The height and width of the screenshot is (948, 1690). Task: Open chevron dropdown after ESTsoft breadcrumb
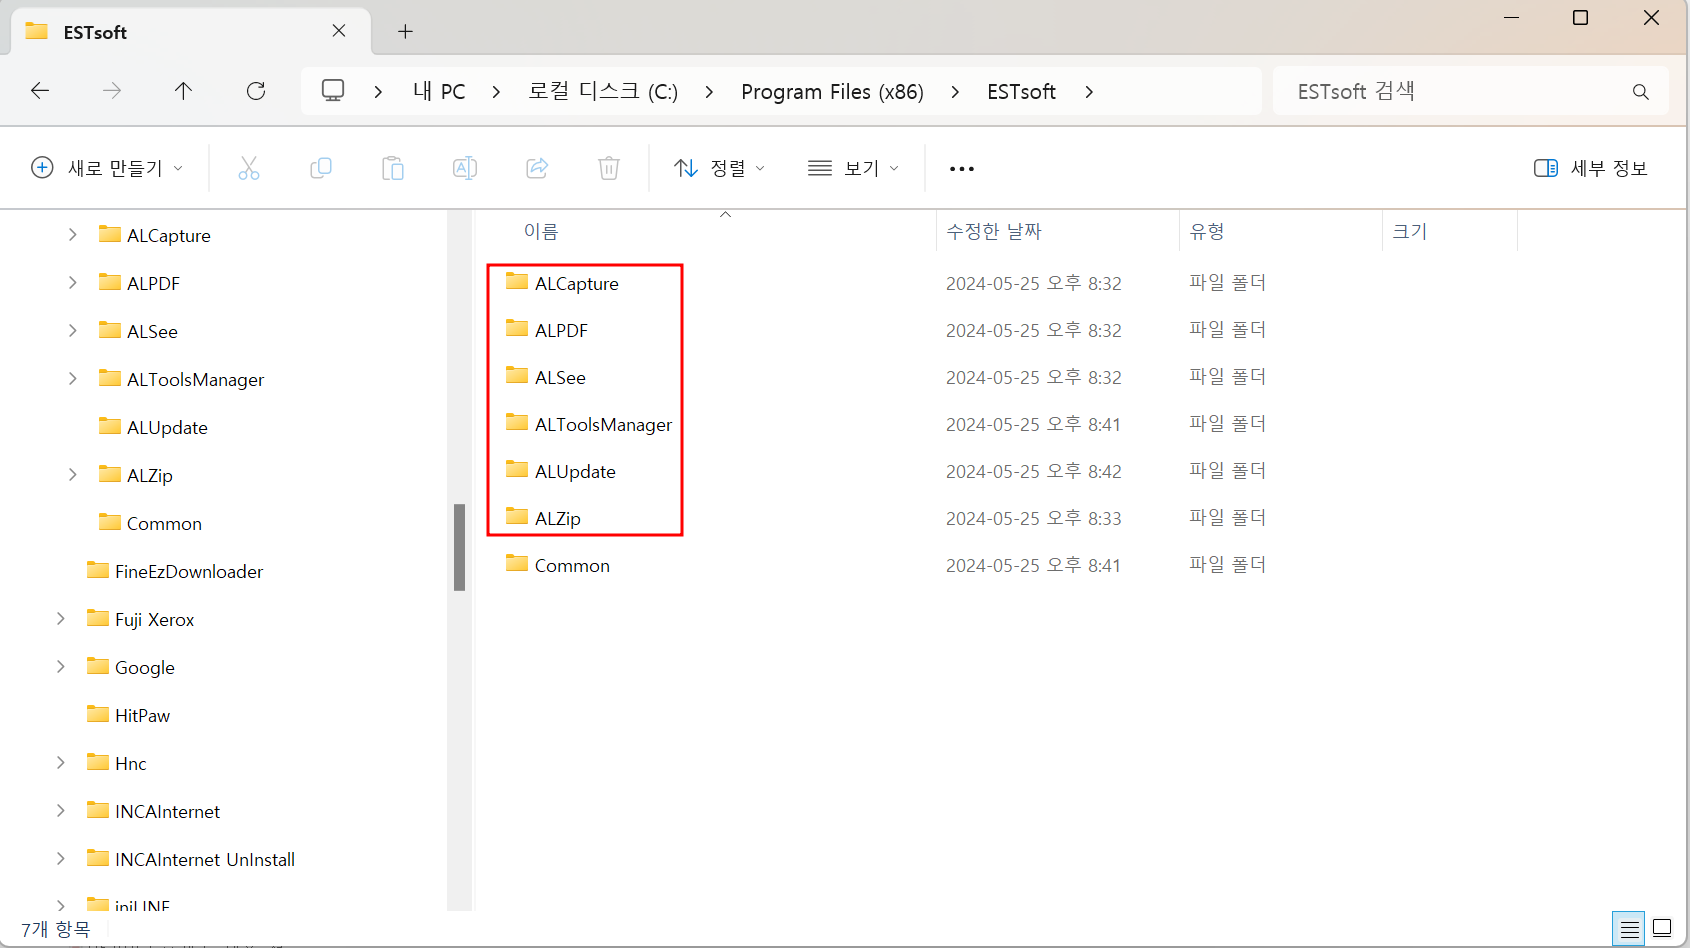click(1089, 92)
